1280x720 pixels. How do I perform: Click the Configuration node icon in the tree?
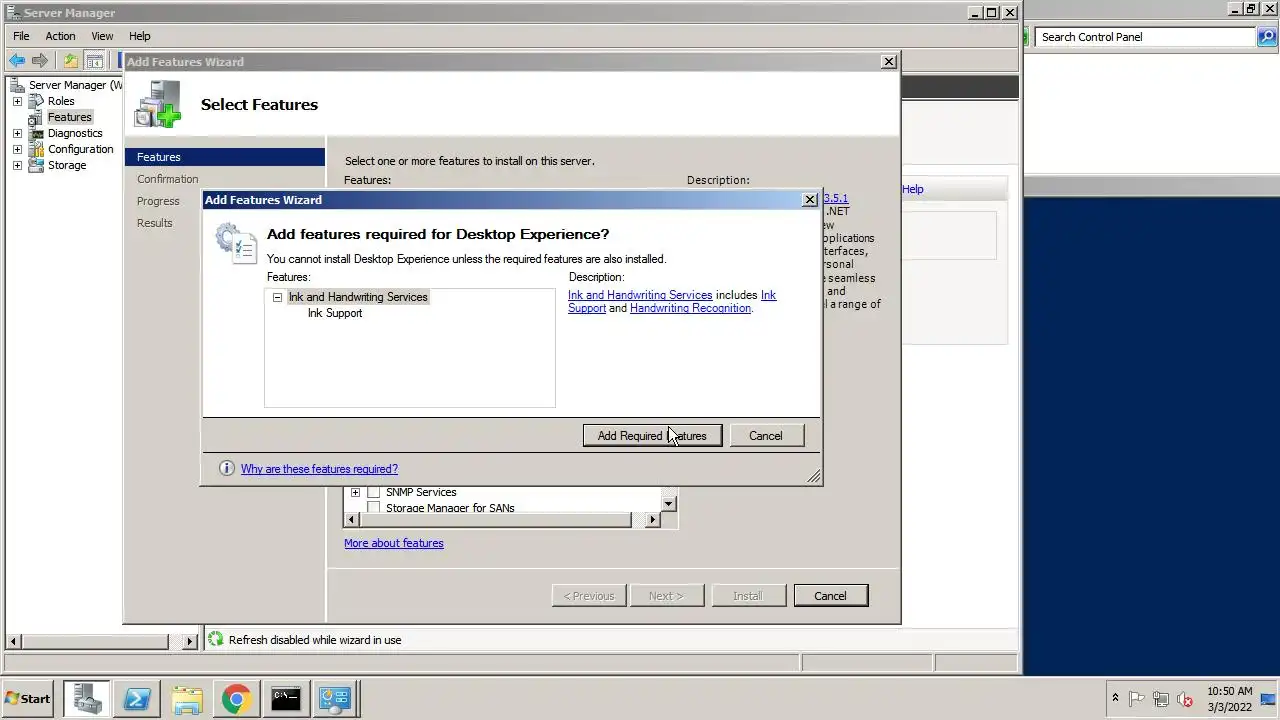tap(36, 149)
